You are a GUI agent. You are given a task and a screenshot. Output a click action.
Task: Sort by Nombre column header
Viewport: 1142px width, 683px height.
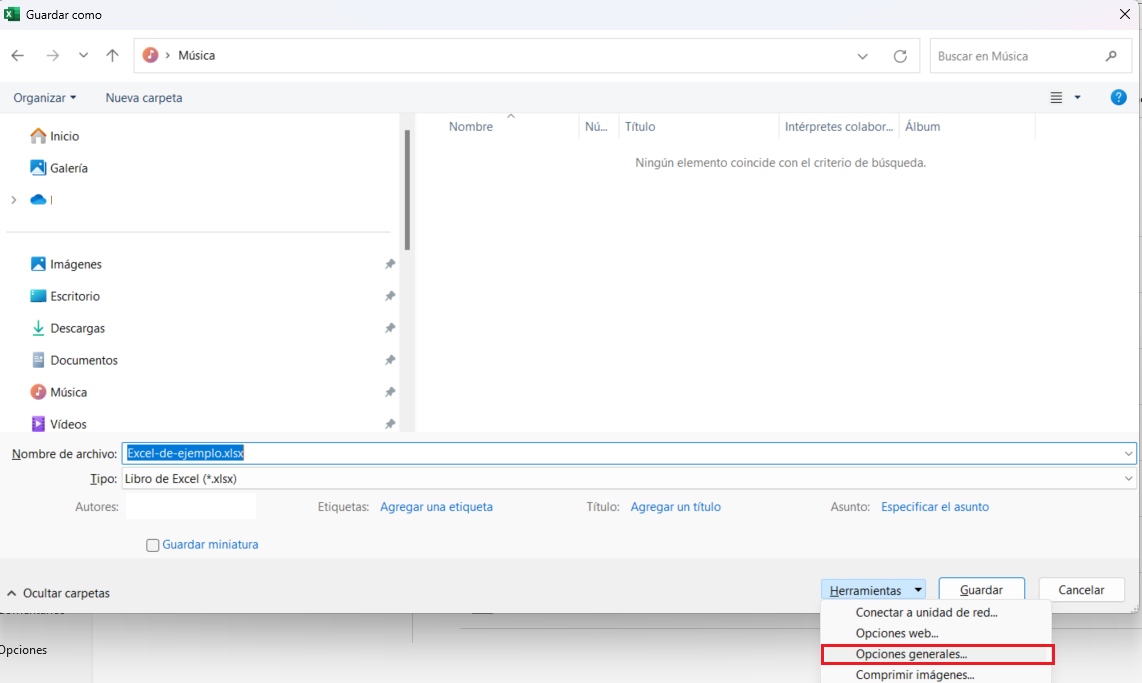(x=471, y=127)
